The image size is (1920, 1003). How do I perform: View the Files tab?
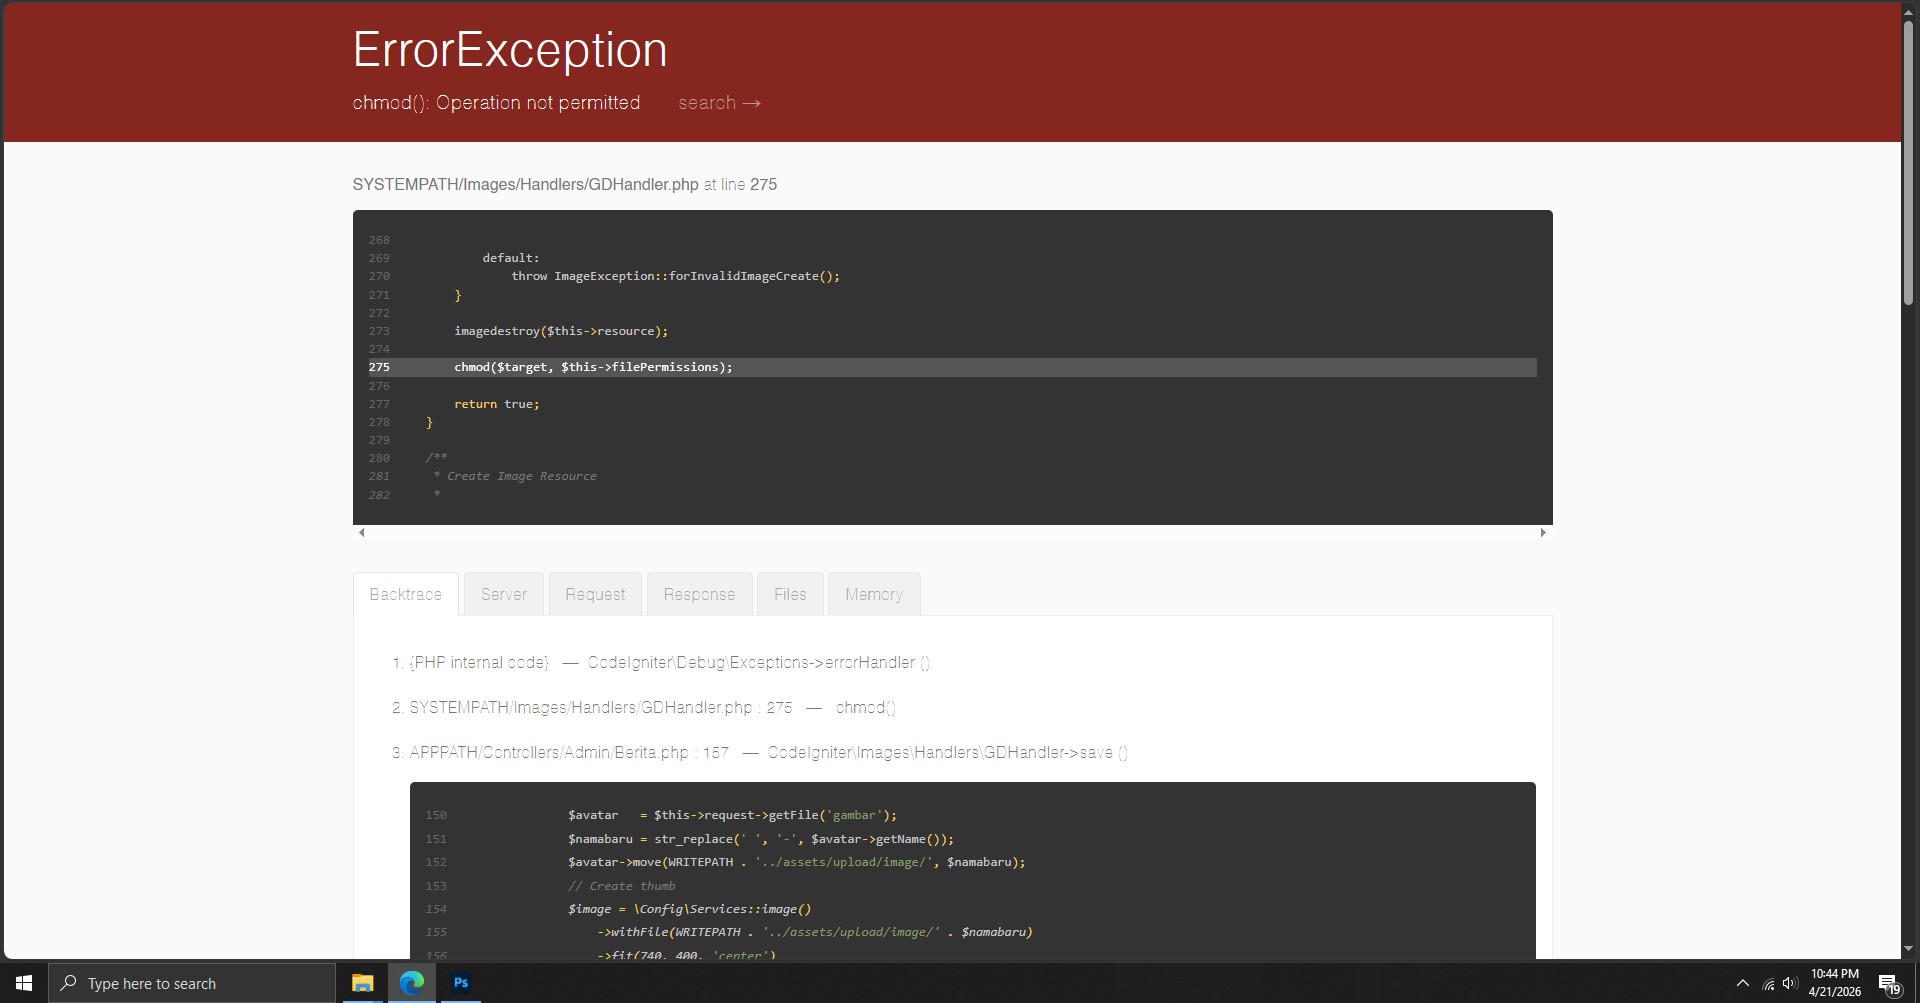790,594
